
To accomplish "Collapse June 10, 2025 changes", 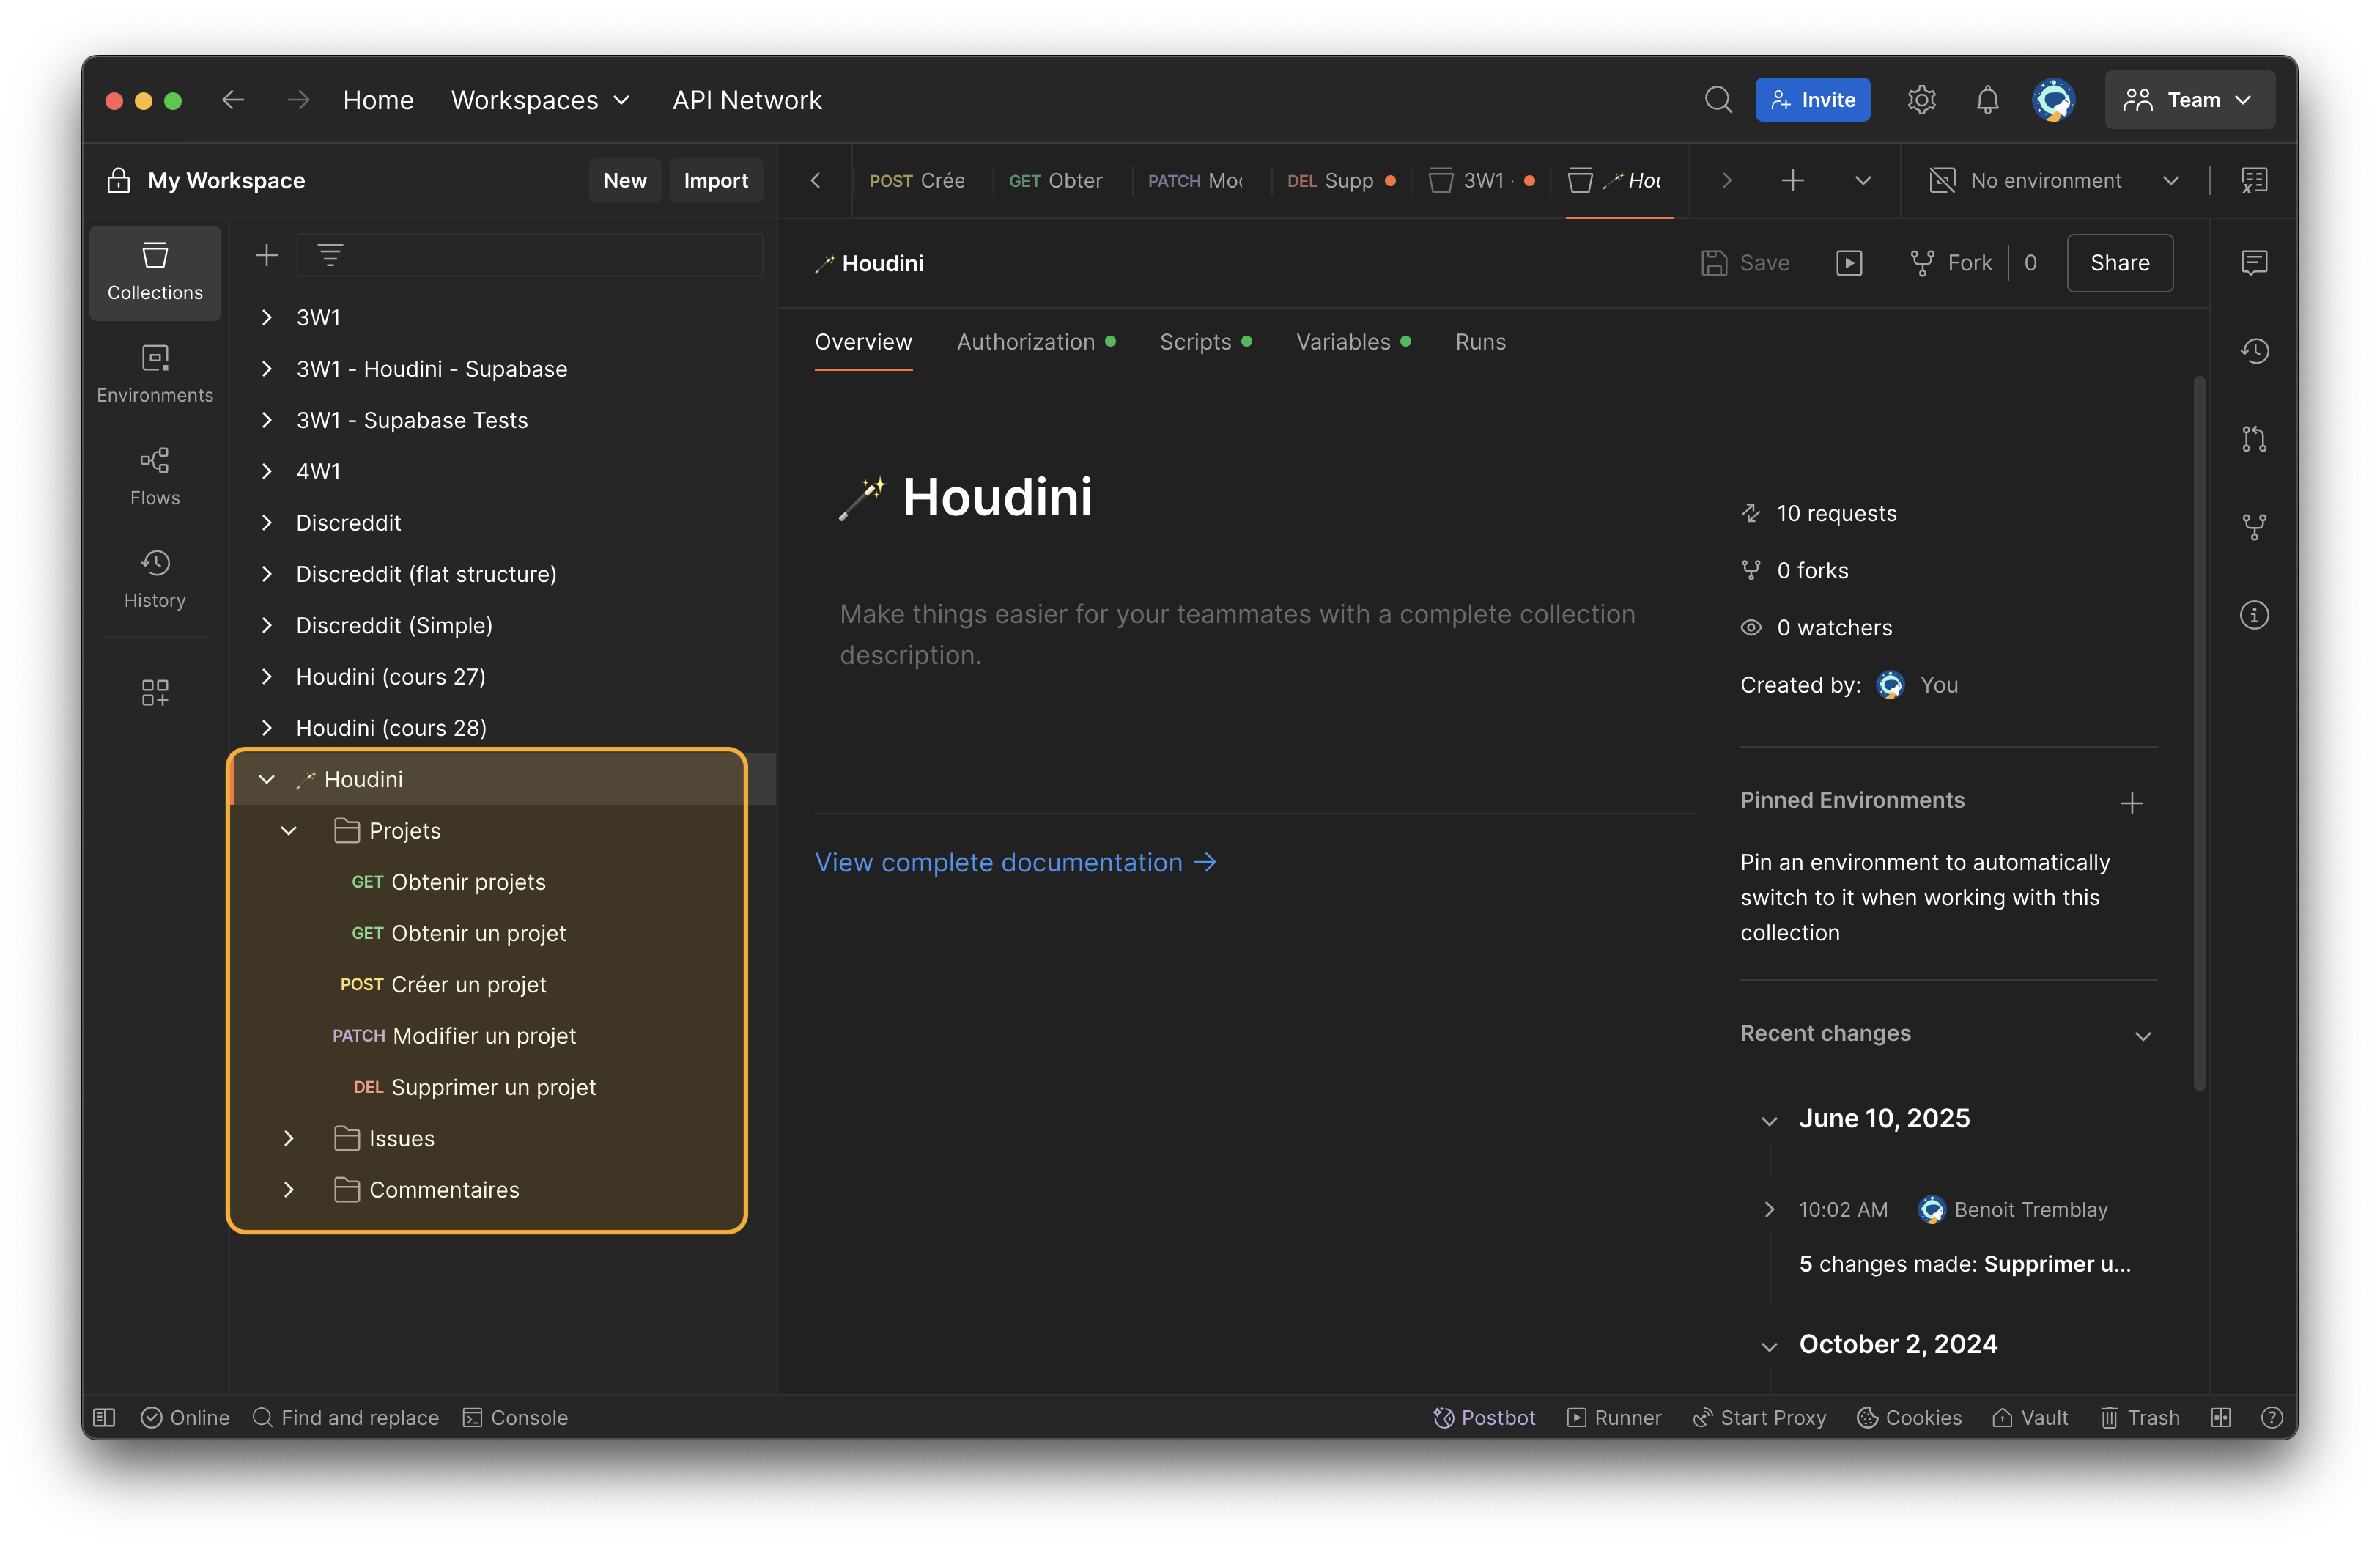I will (1768, 1121).
